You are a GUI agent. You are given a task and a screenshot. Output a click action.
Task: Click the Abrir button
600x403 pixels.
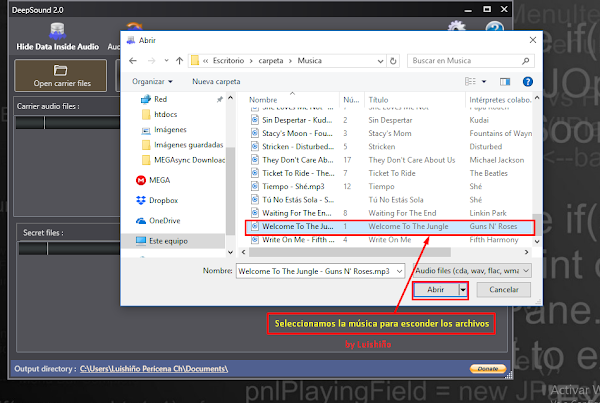pos(436,290)
